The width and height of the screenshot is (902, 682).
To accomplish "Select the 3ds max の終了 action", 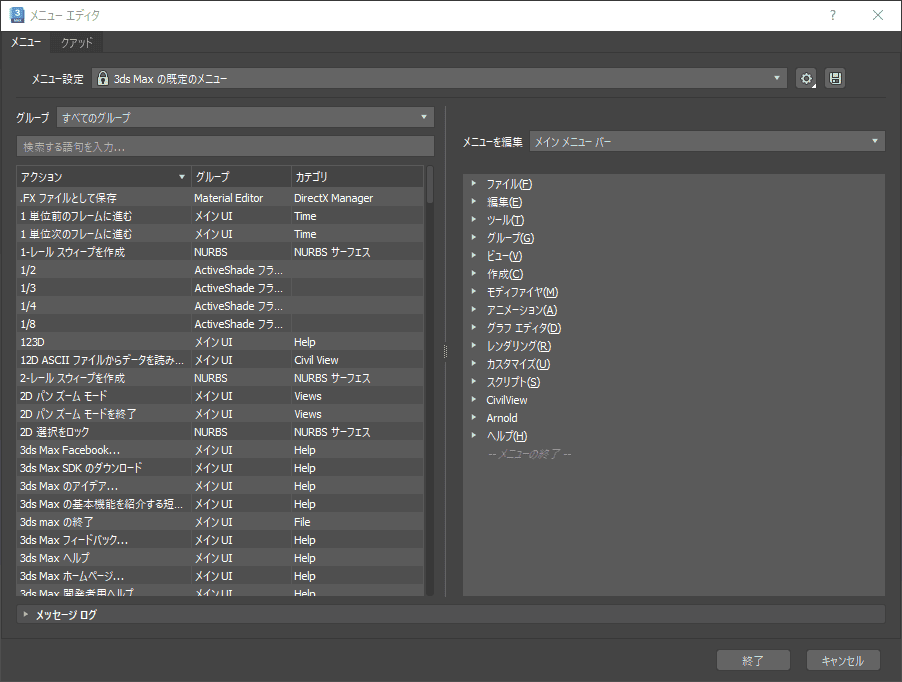I will (220, 522).
